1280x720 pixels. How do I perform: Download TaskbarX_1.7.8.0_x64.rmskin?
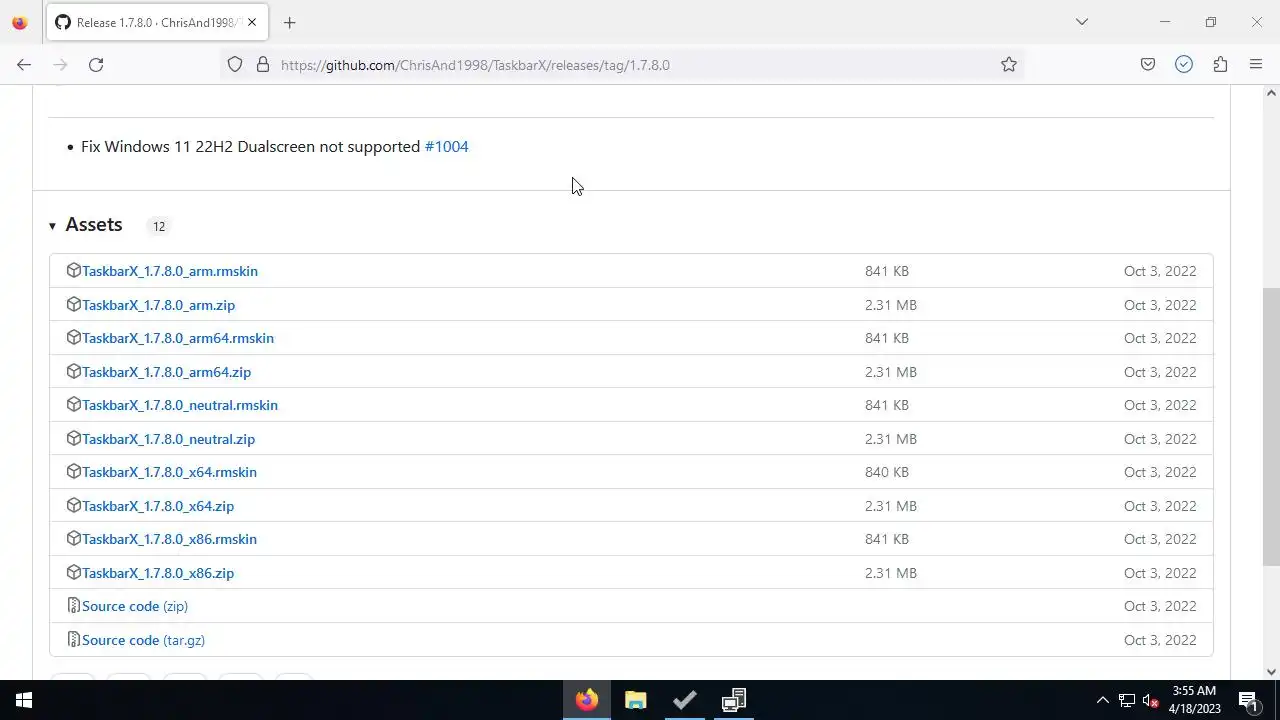click(x=169, y=472)
